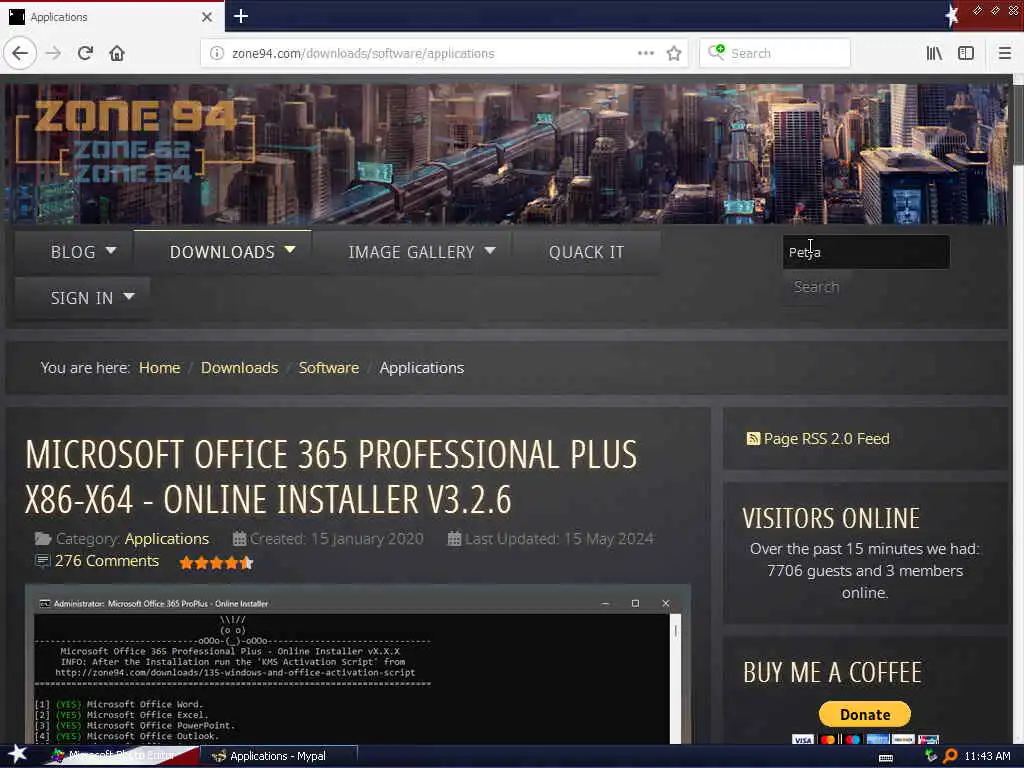Go to the Home breadcrumb link
This screenshot has height=768, width=1024.
point(159,368)
